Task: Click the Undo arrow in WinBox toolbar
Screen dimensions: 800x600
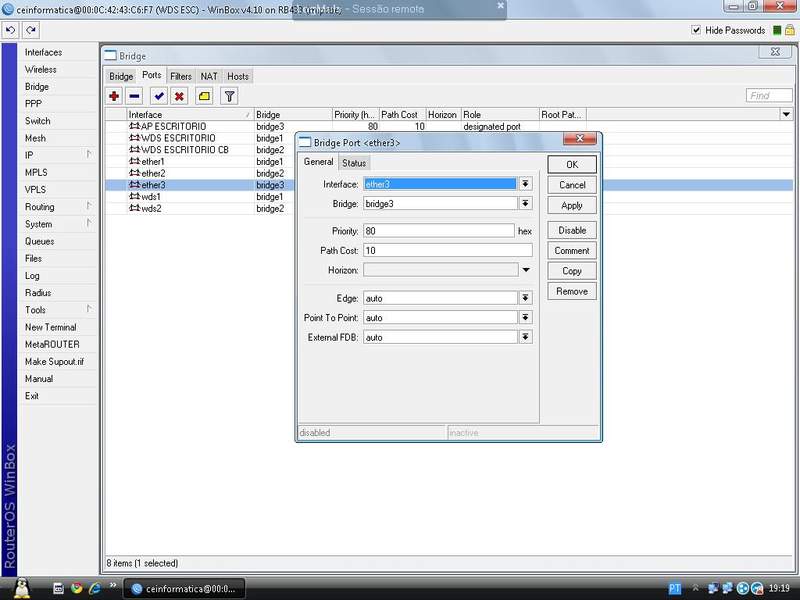Action: pyautogui.click(x=11, y=31)
